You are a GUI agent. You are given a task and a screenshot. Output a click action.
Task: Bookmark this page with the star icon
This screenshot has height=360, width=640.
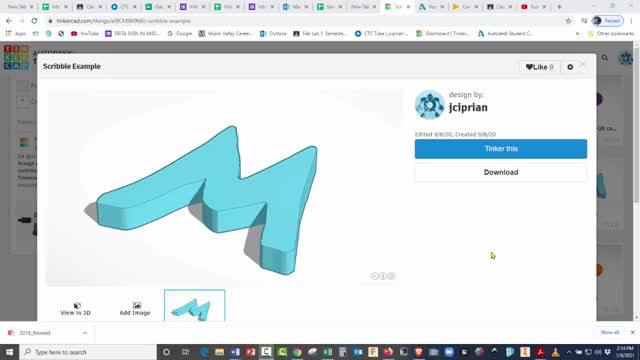click(568, 21)
